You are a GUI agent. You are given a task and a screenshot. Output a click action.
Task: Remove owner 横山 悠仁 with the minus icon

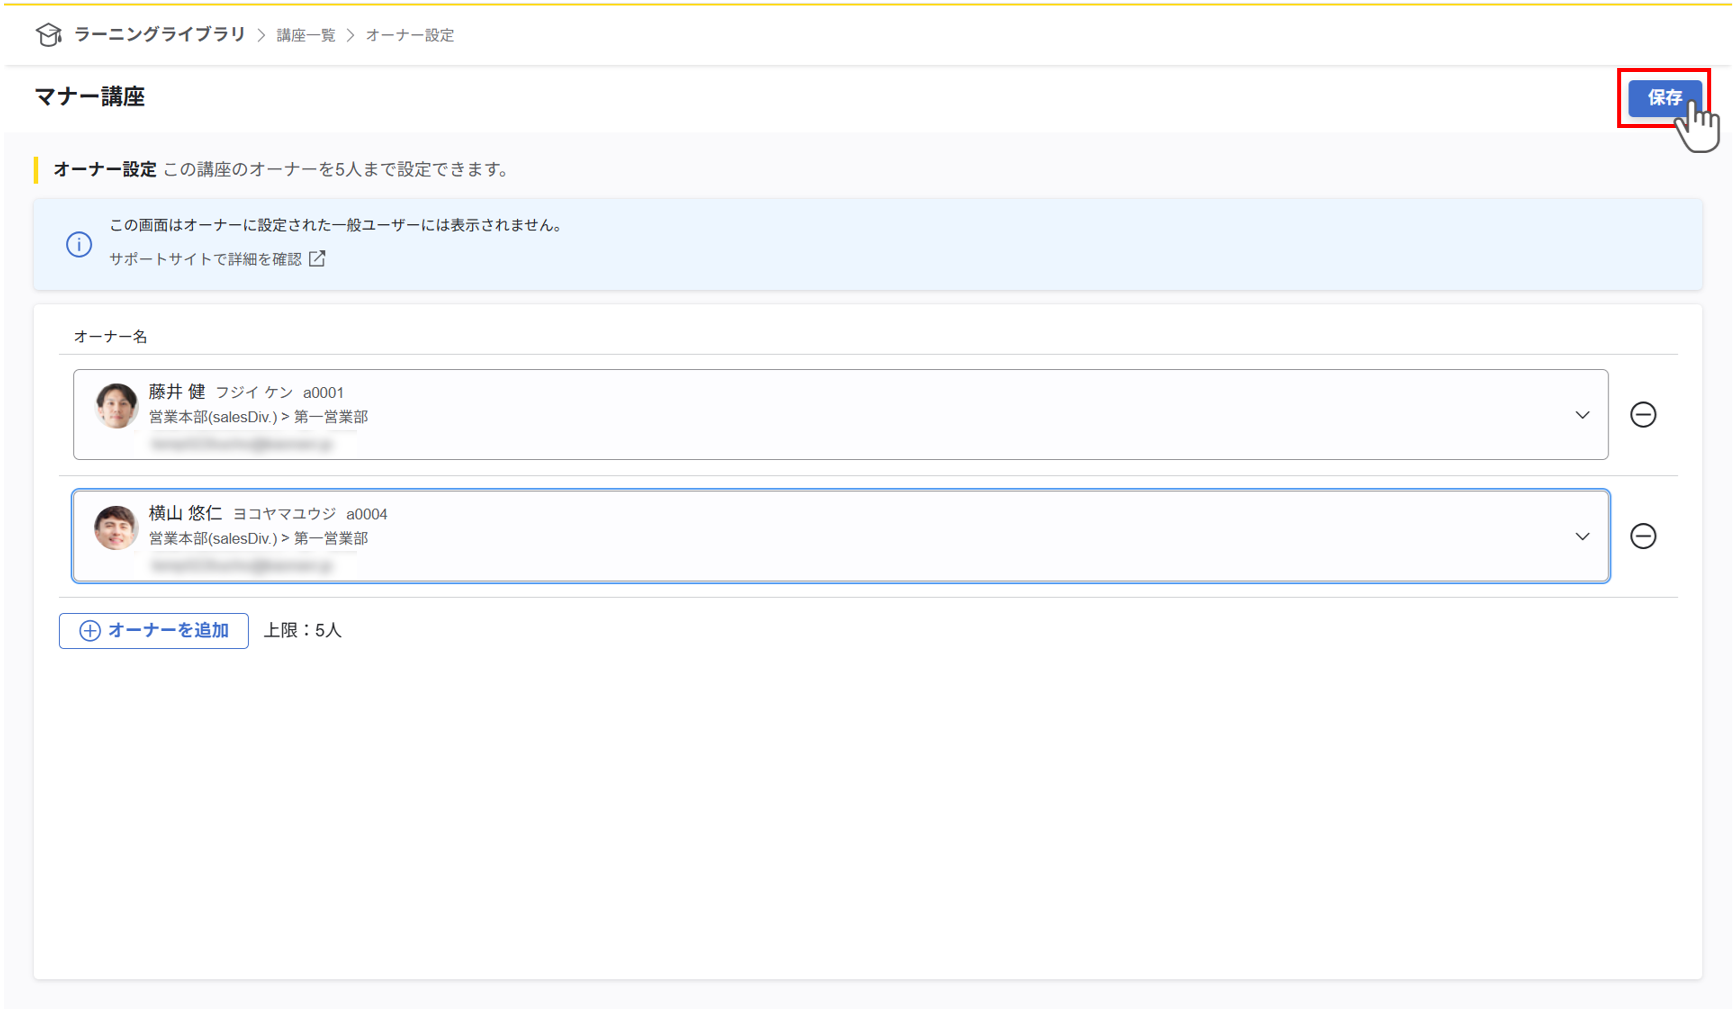point(1644,536)
